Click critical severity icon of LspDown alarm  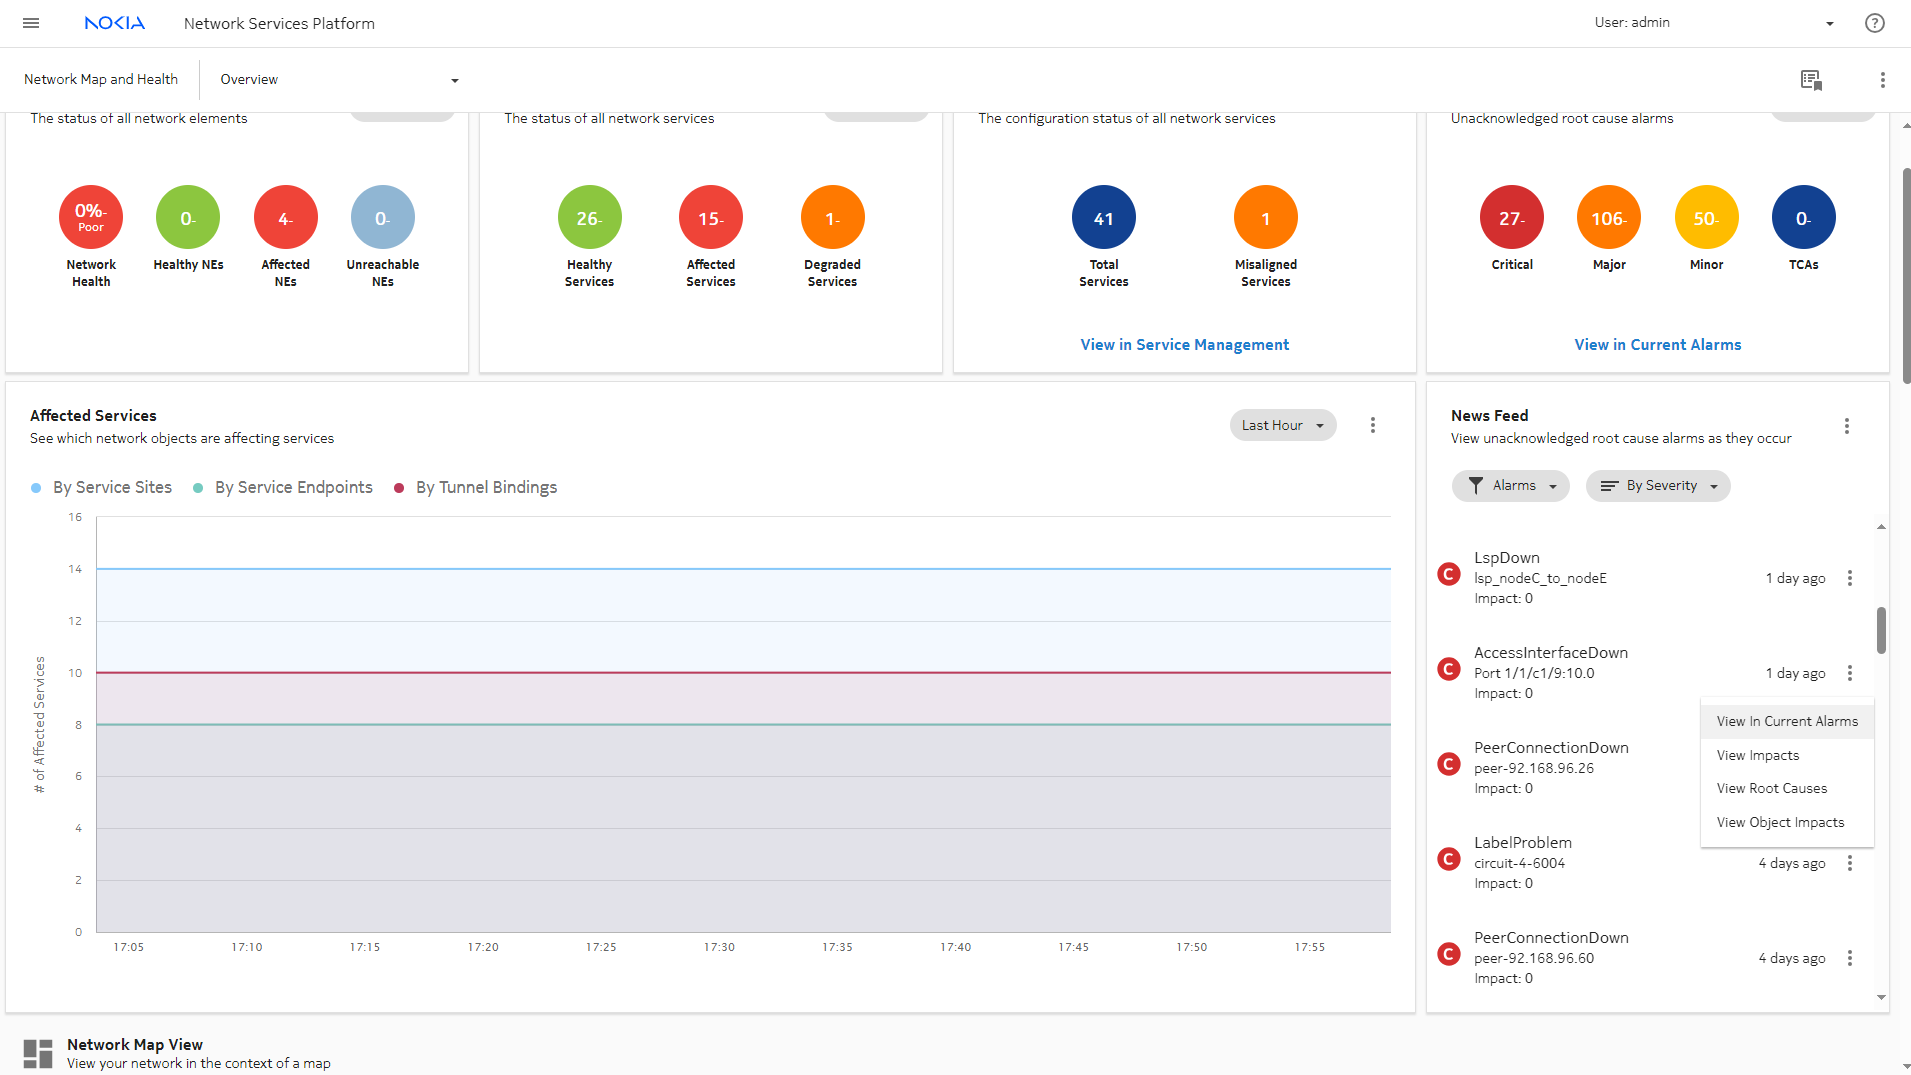click(1448, 574)
